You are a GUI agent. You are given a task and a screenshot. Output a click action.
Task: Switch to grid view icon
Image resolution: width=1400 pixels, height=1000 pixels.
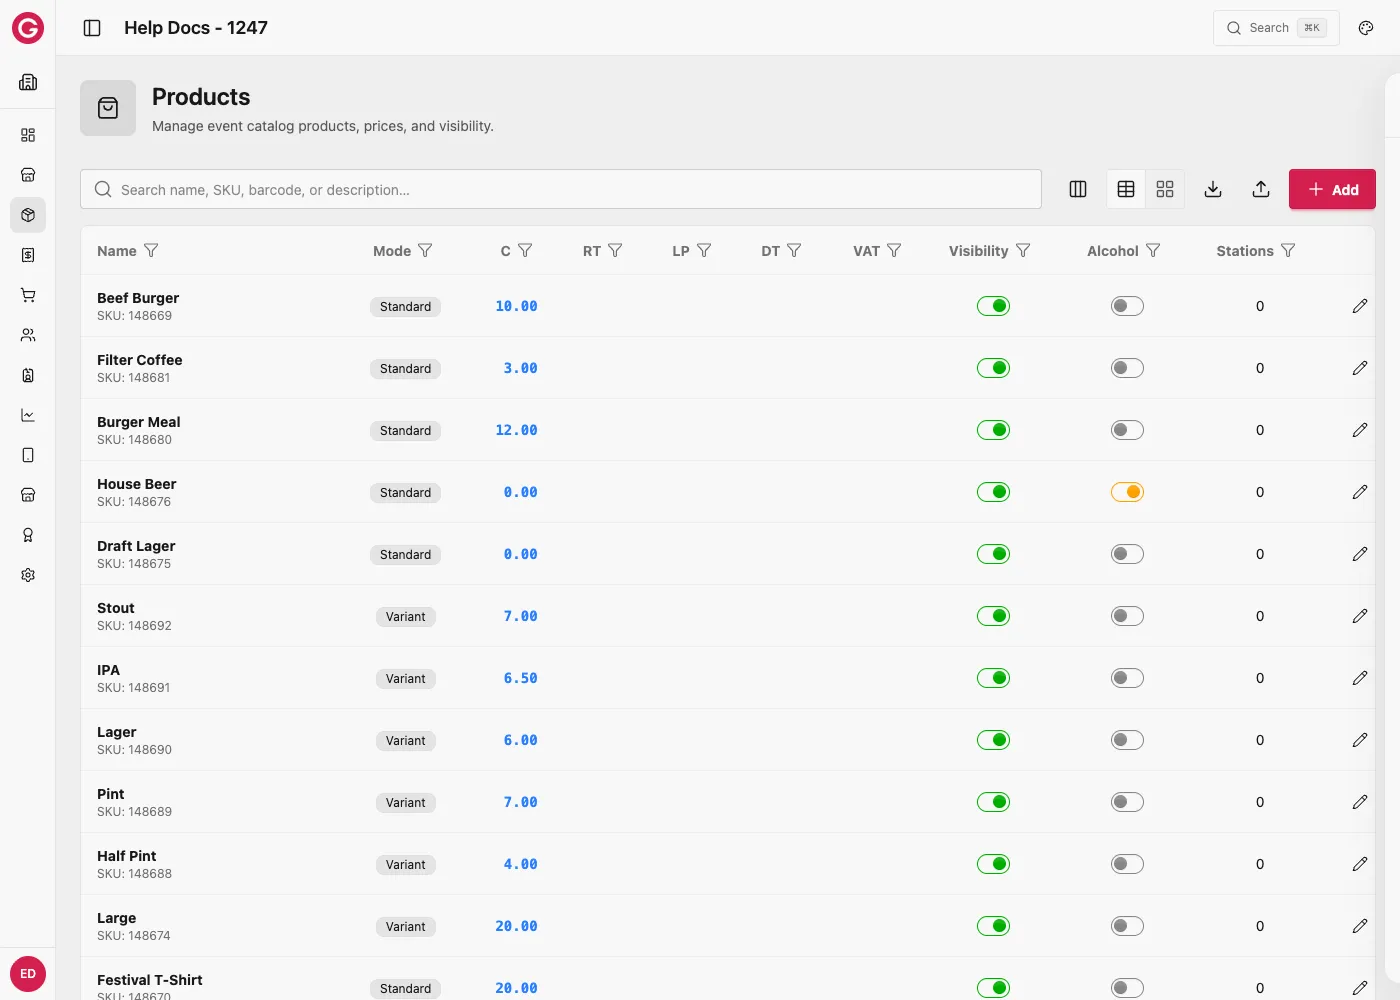(x=1165, y=189)
